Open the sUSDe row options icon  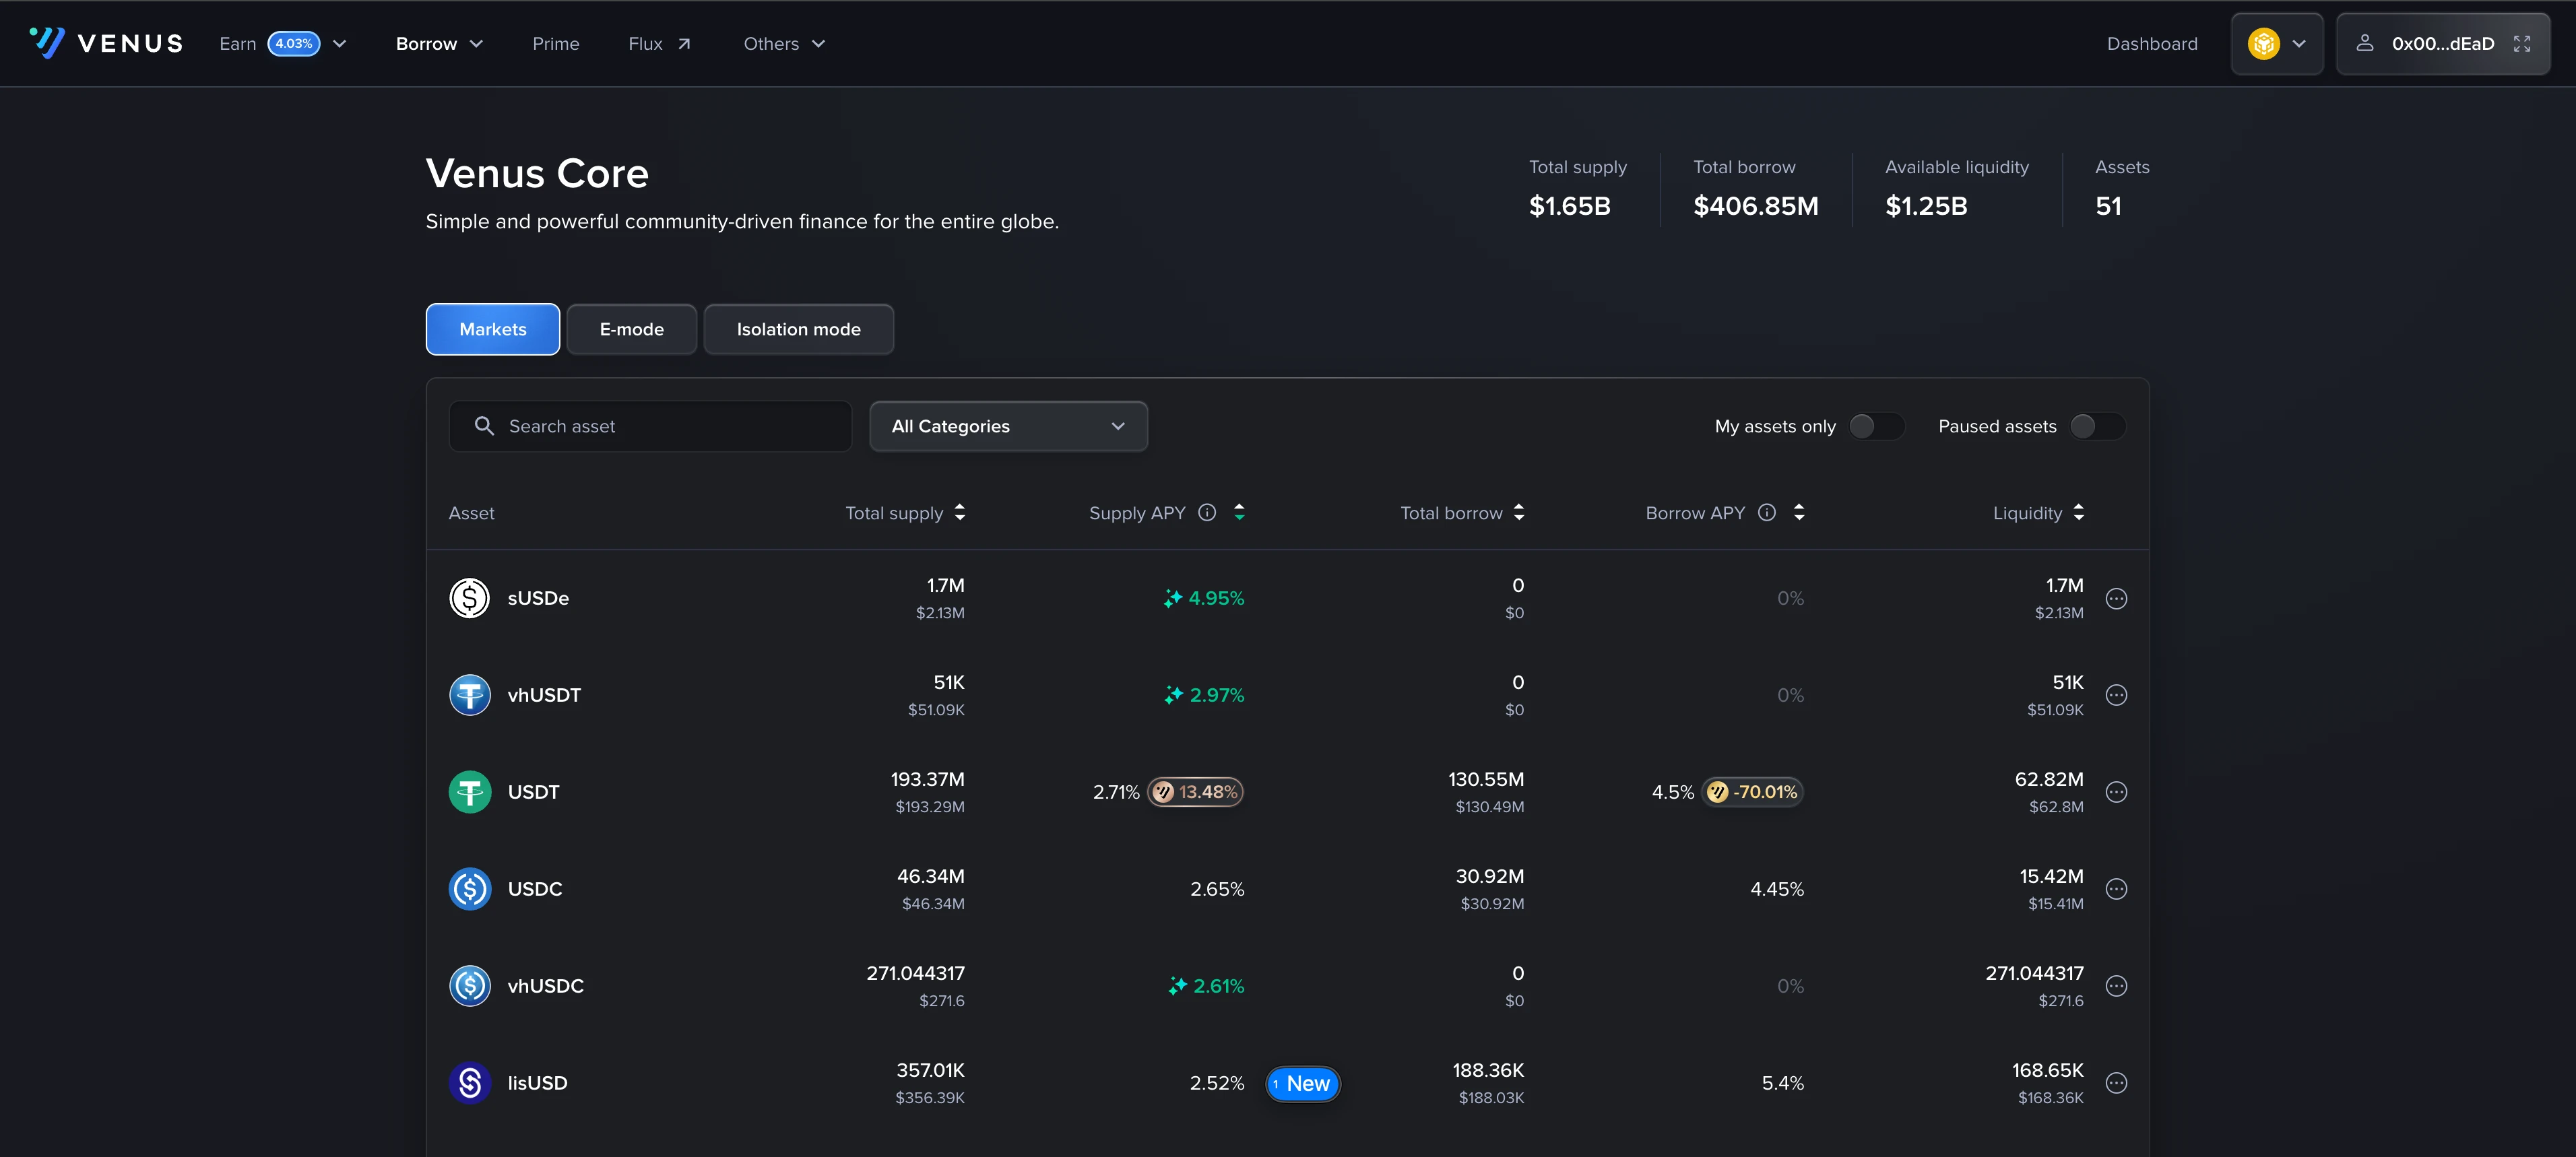(2116, 598)
